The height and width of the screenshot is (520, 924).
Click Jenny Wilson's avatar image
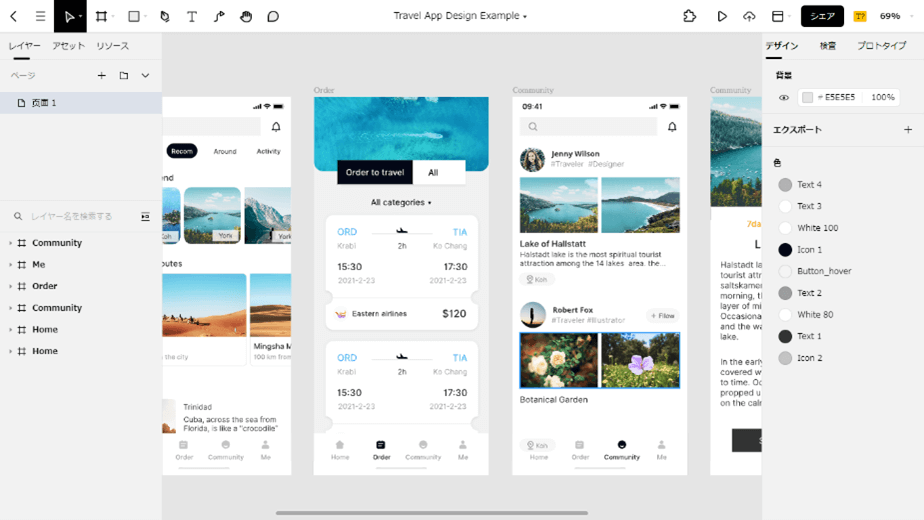(x=532, y=160)
